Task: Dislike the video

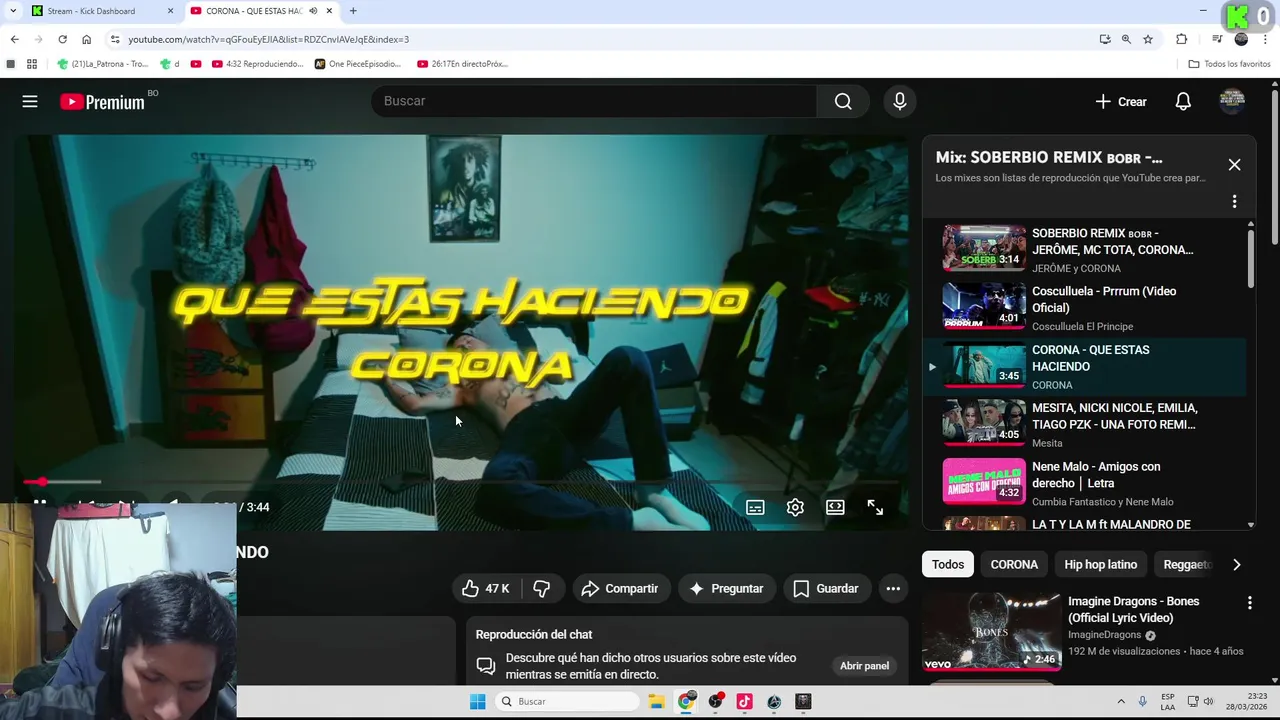Action: pos(542,589)
